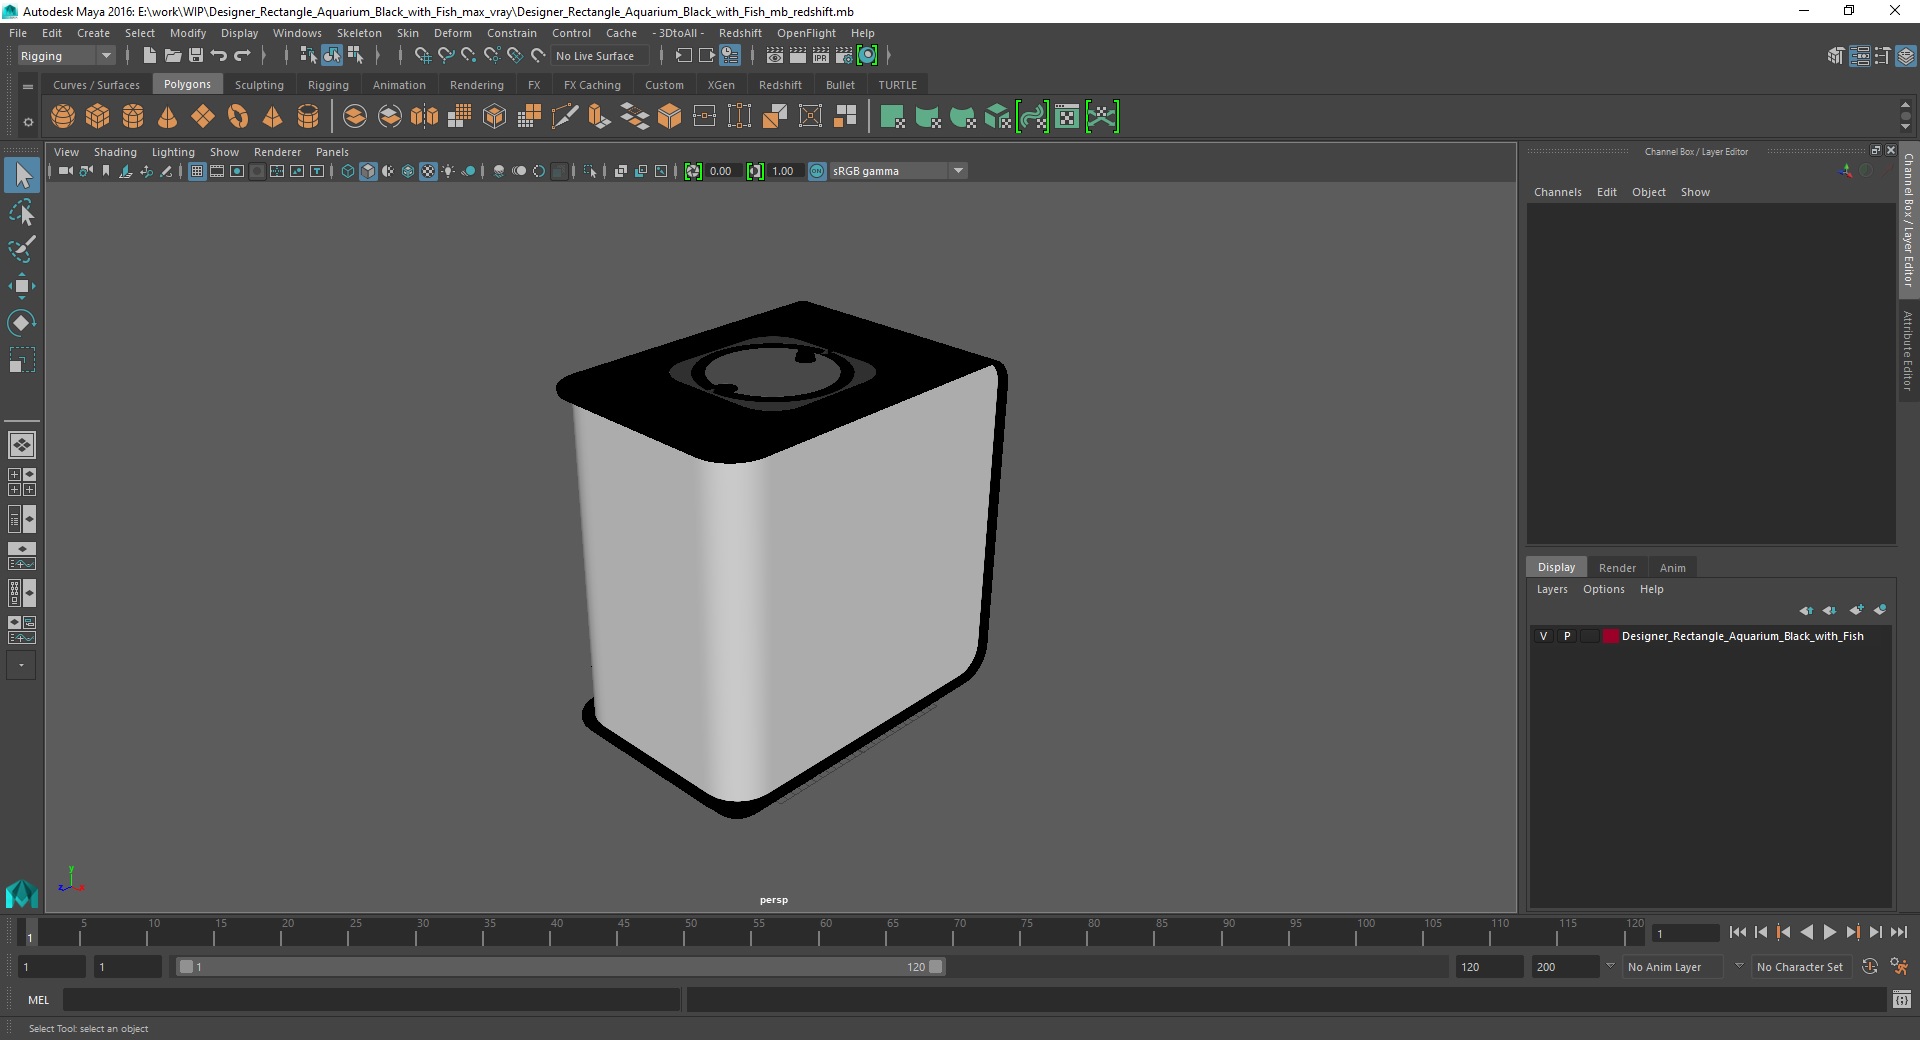The height and width of the screenshot is (1040, 1920).
Task: Create a polygon pyramid from the shelf
Action: (x=273, y=117)
